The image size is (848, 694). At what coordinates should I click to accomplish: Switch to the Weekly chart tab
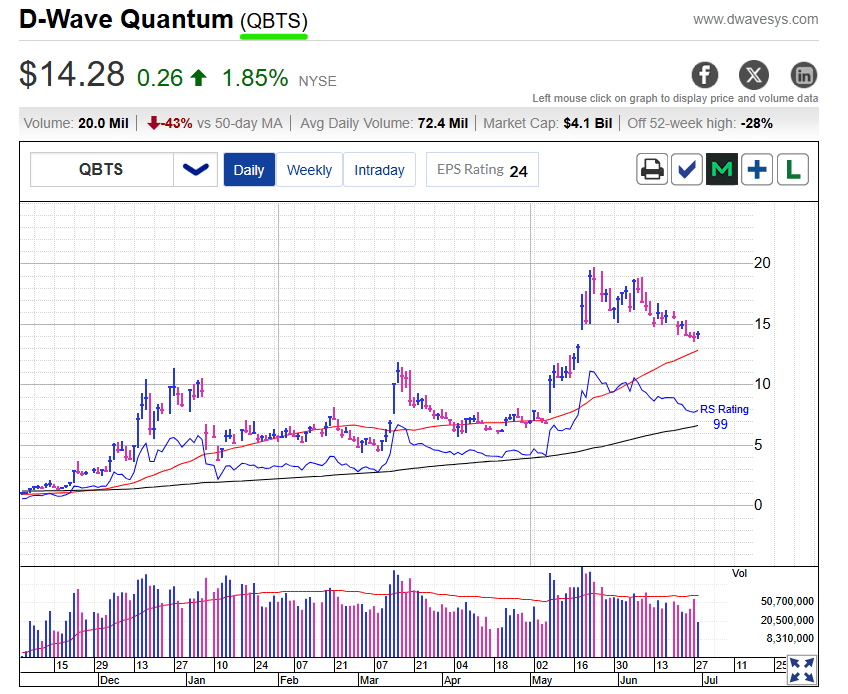click(x=309, y=170)
